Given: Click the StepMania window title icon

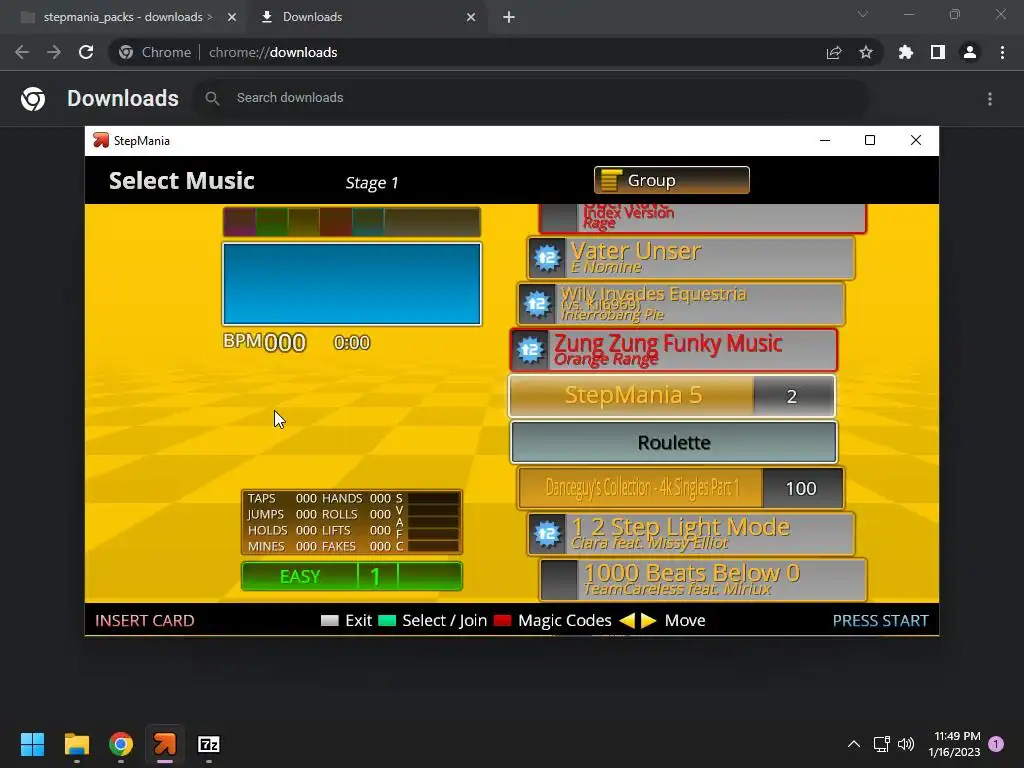Looking at the screenshot, I should click(101, 140).
